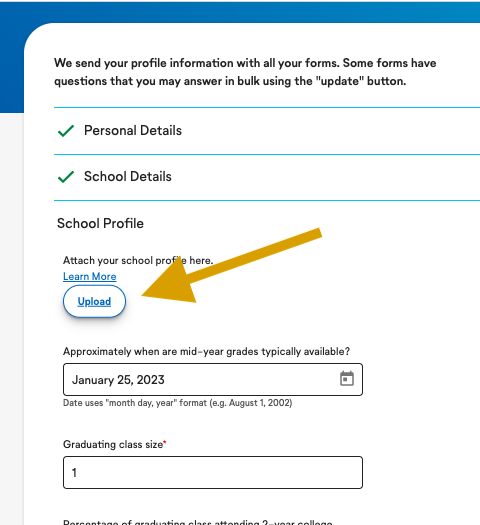Open the Learn More link

(90, 277)
